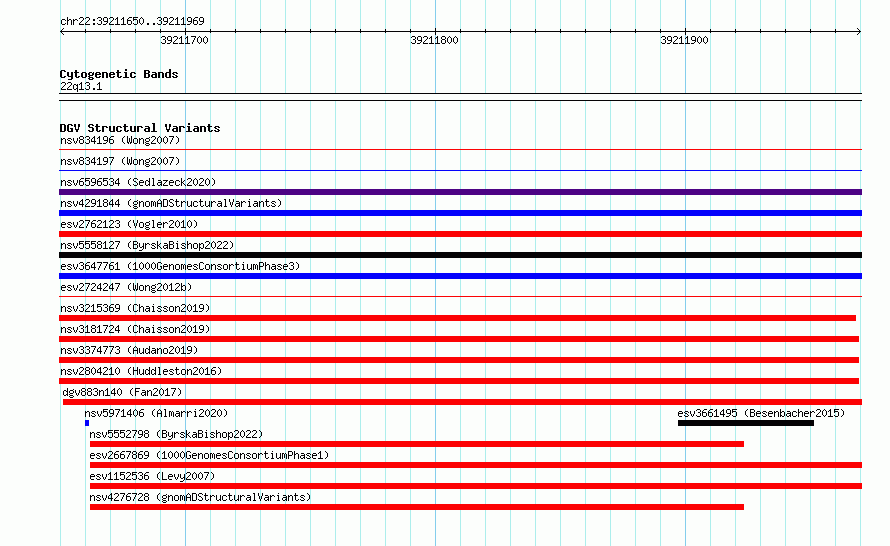
Task: Click the nsv2804210 (Huddleston2016) label
Action: [141, 371]
